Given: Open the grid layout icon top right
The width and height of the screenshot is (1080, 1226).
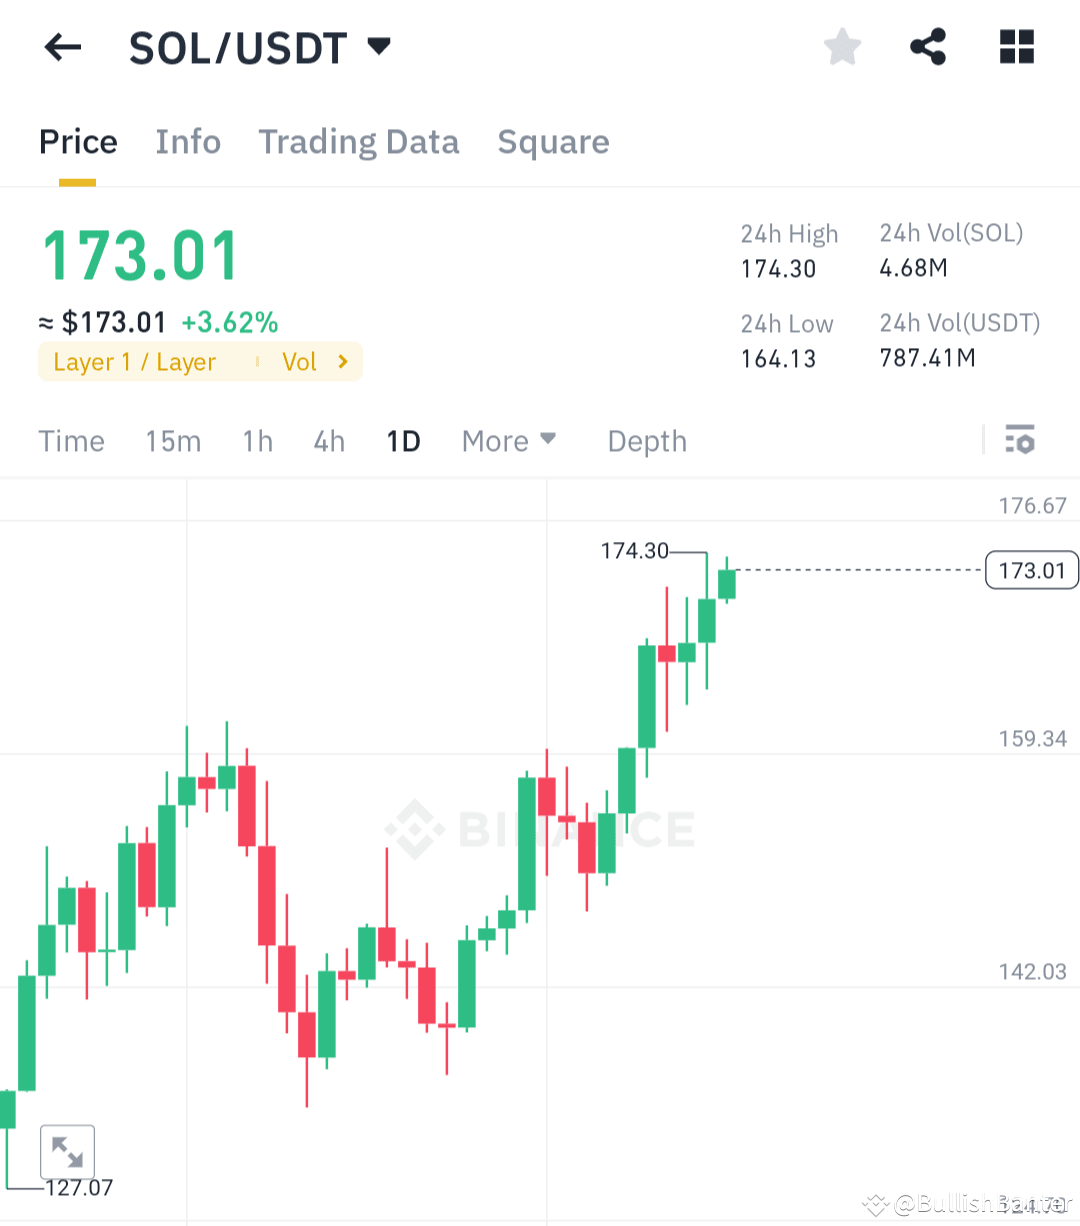Looking at the screenshot, I should pyautogui.click(x=1016, y=45).
